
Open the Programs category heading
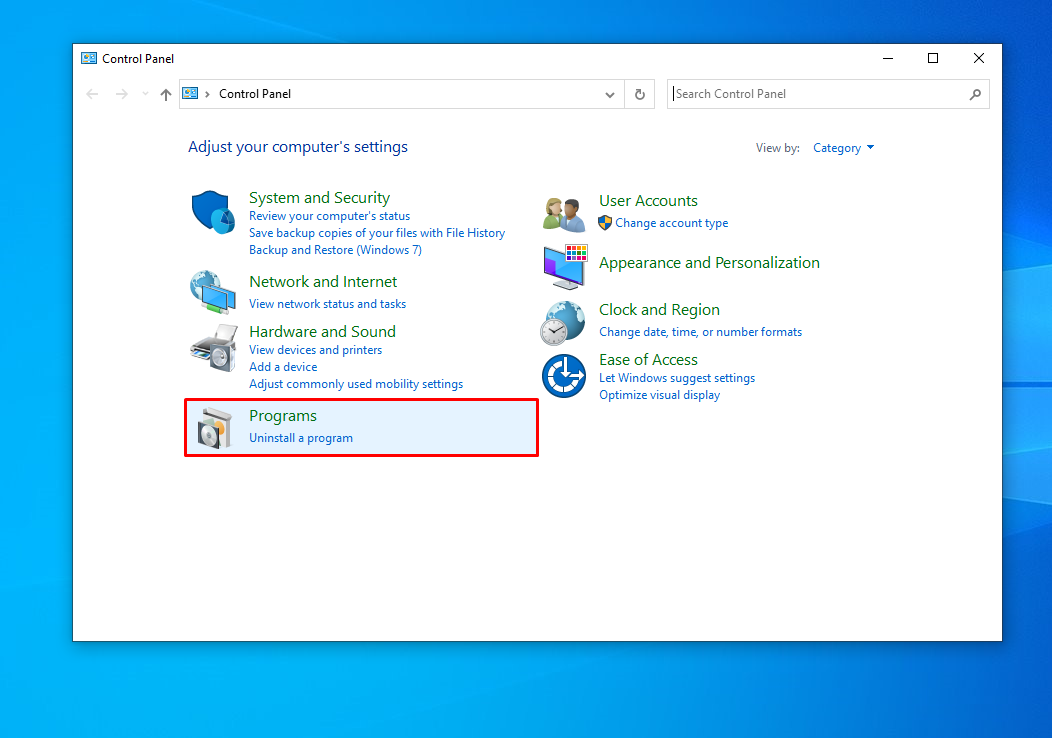283,416
